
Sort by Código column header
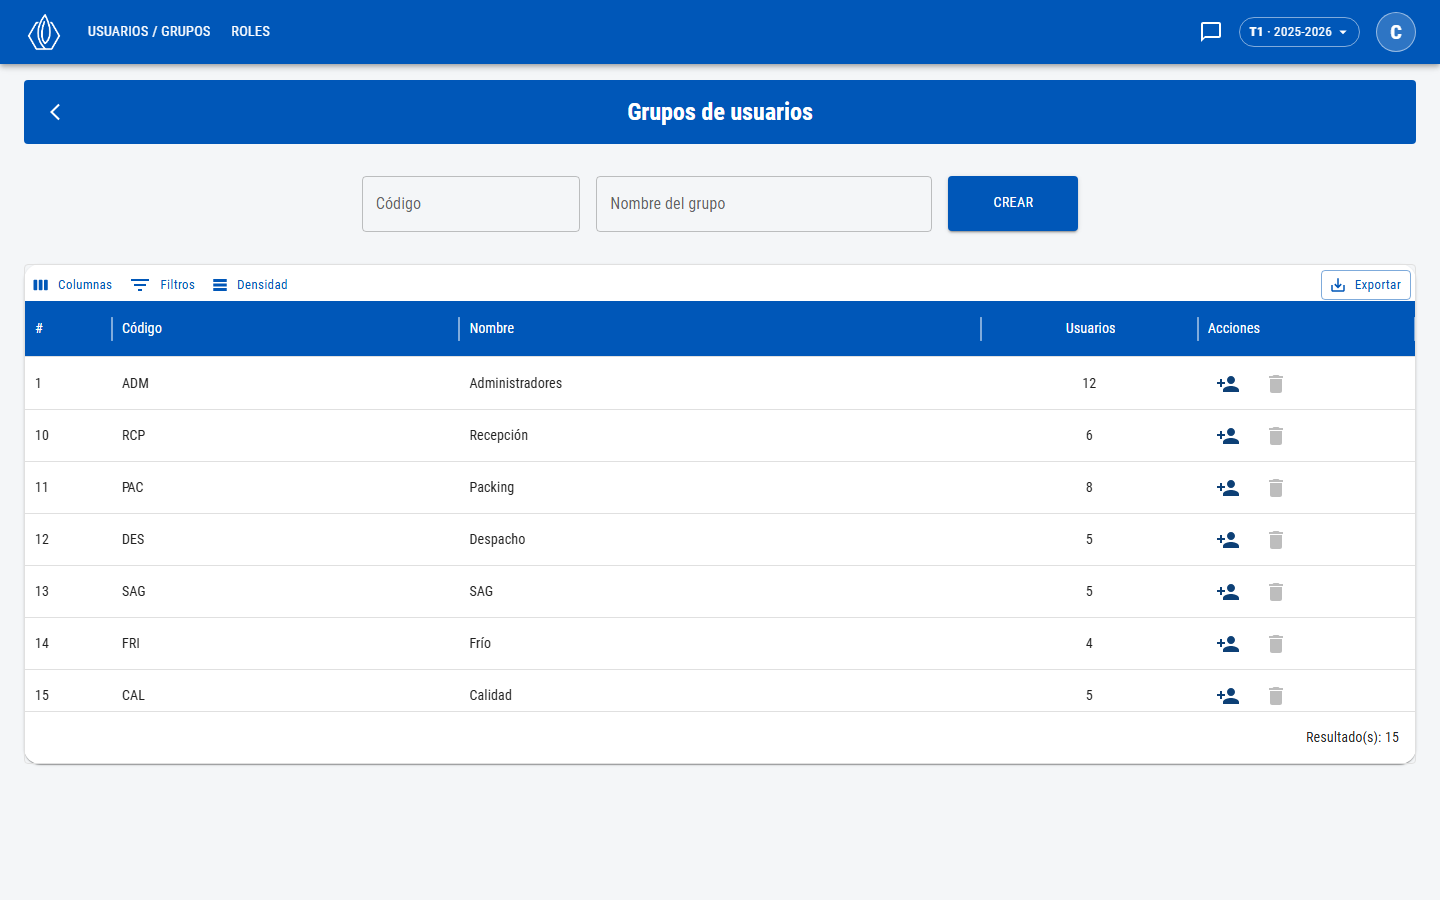(x=285, y=328)
